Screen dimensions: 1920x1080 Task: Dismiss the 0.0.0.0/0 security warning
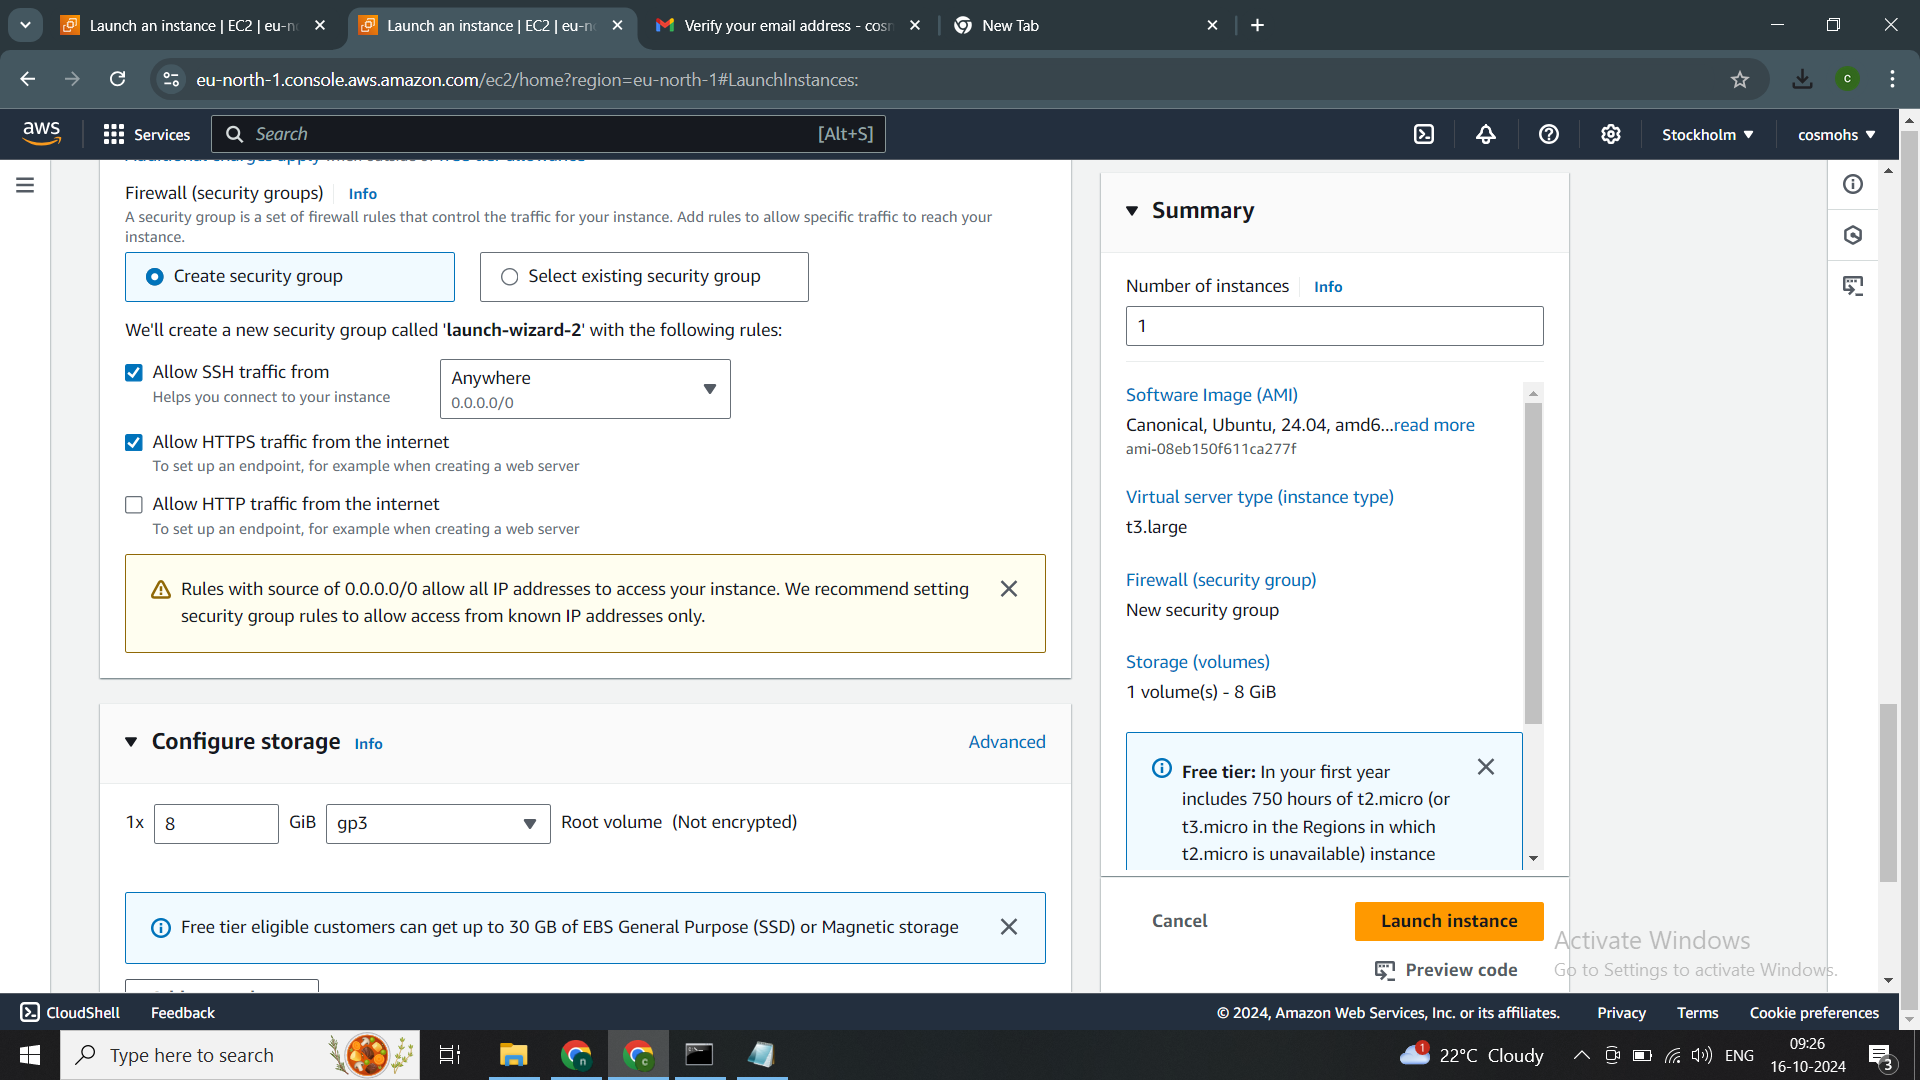pos(1009,589)
